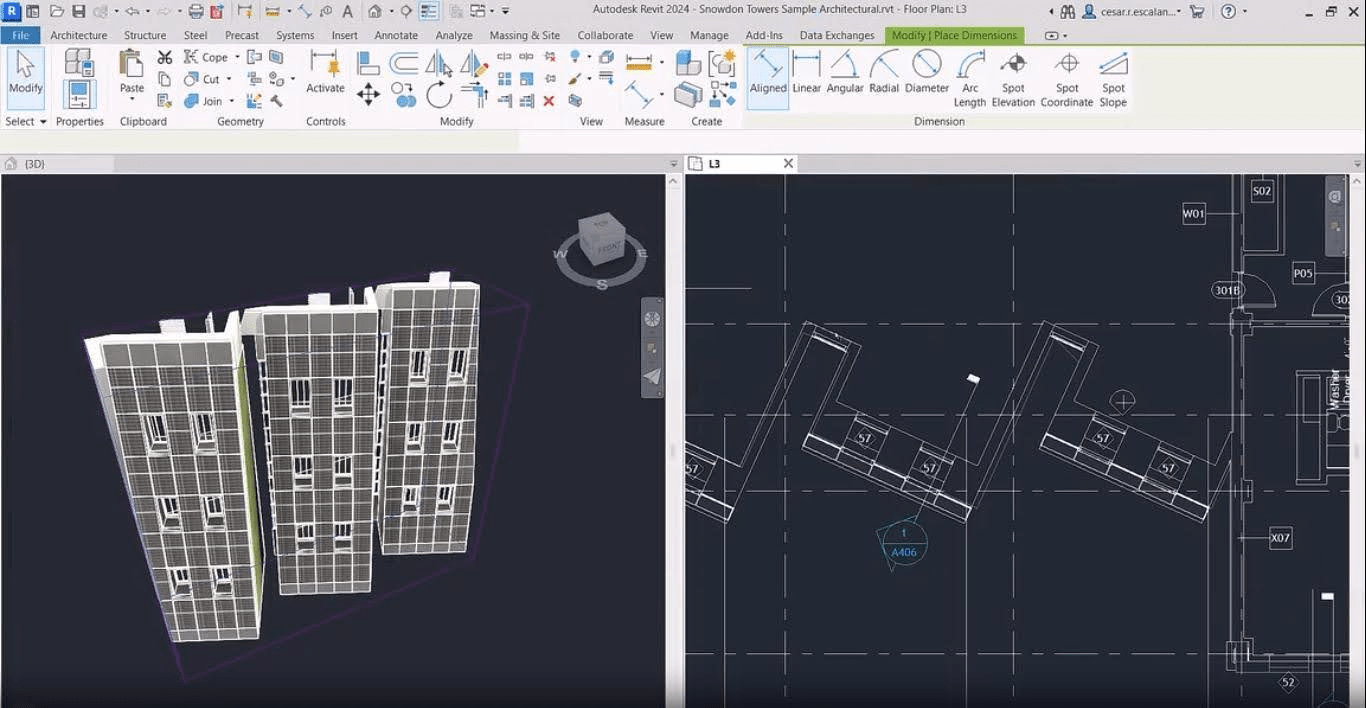Toggle Thin Lines in quick access toolbar

[429, 11]
